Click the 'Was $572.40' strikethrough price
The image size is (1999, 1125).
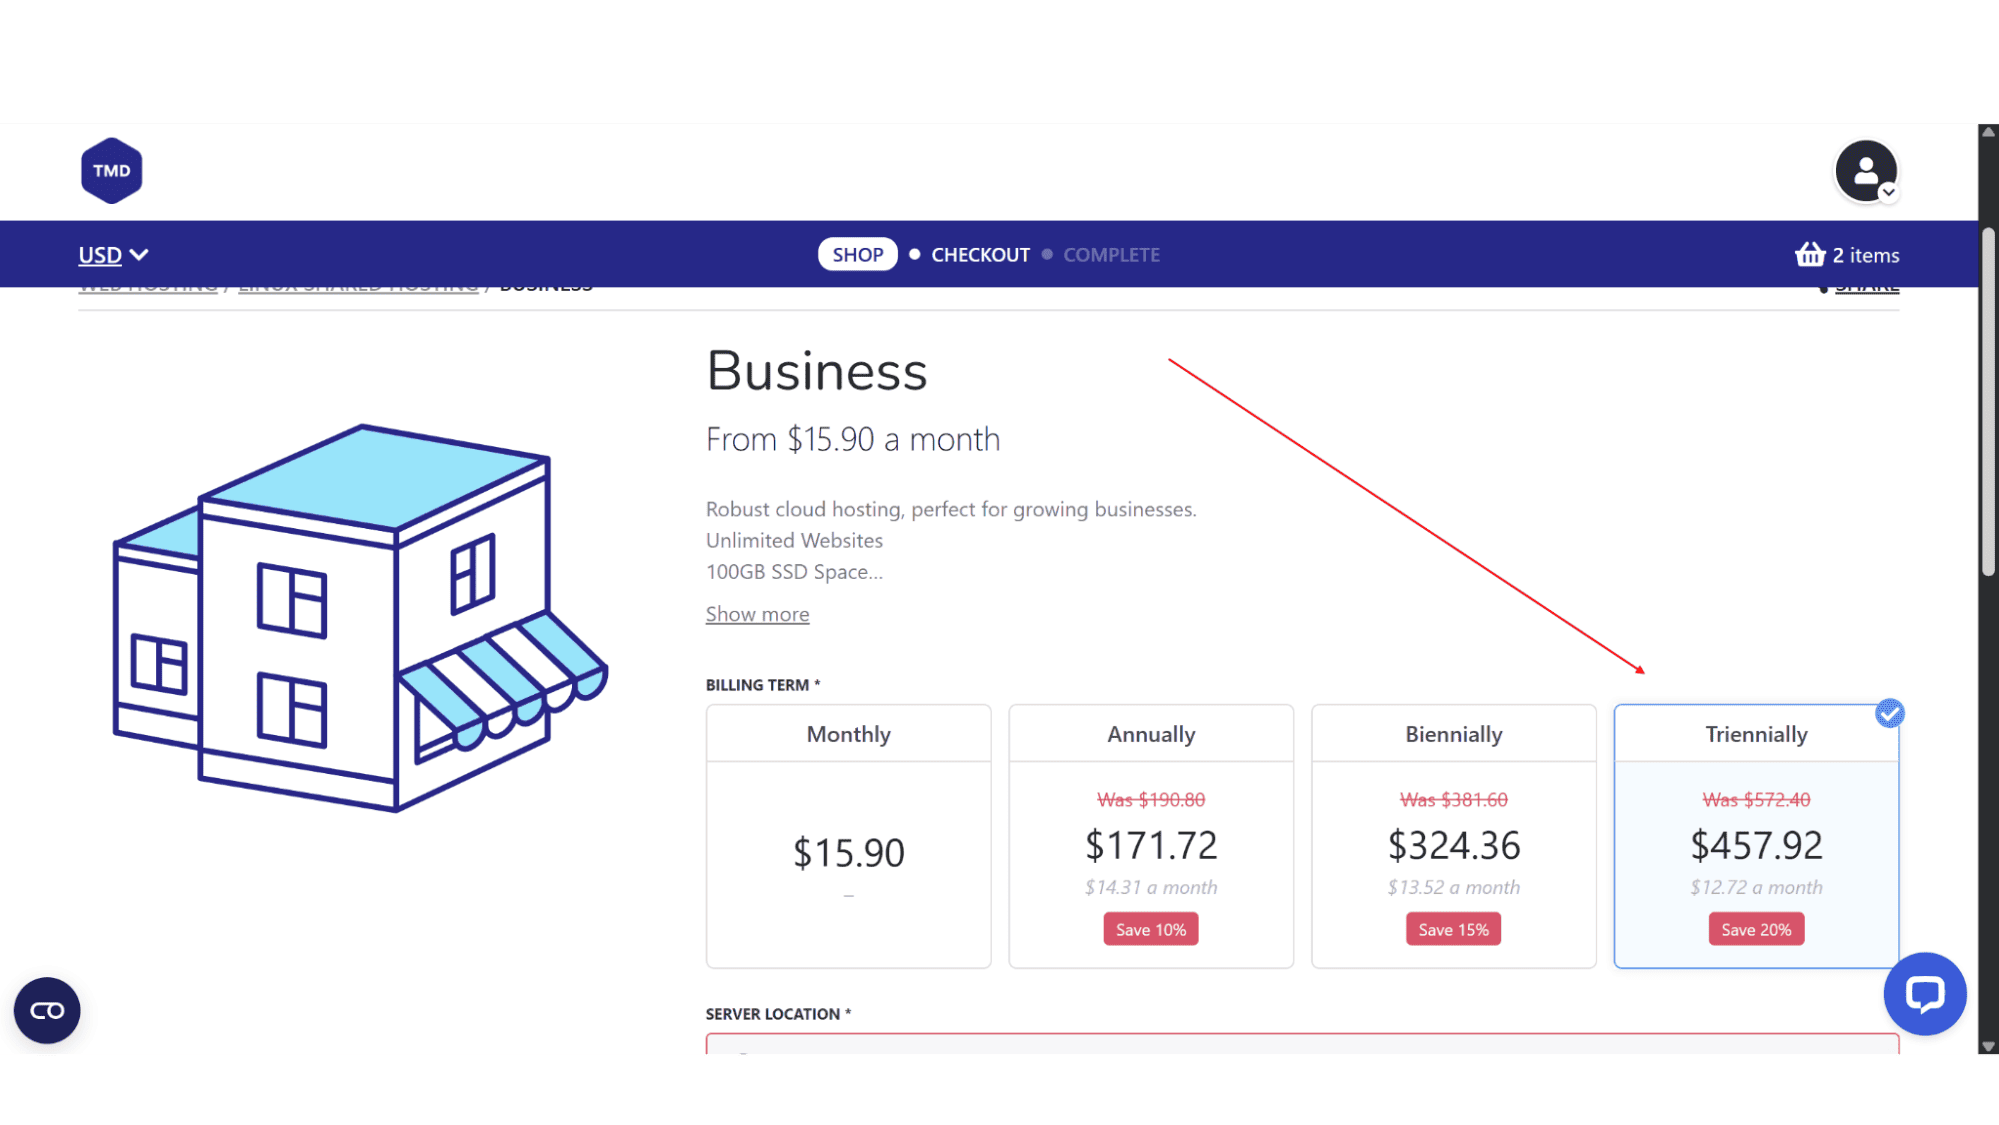(1756, 799)
